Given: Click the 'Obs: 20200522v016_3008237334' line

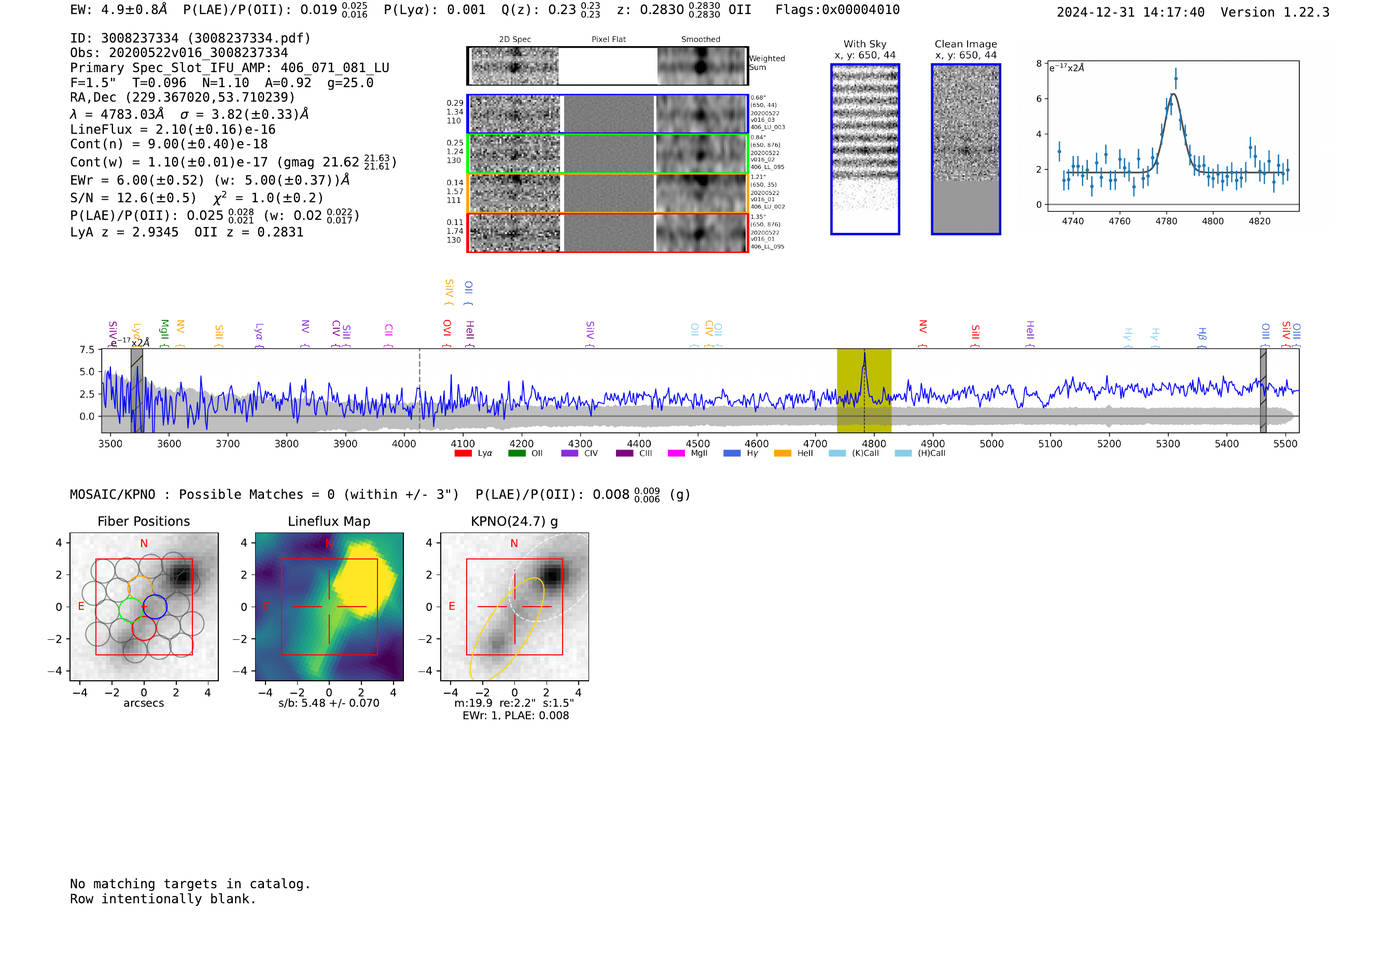Looking at the screenshot, I should tap(179, 53).
